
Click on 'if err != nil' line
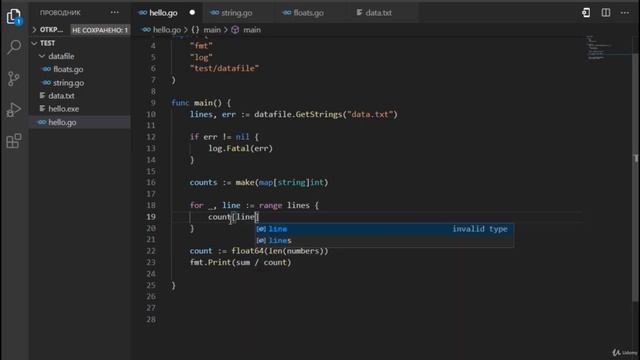(224, 137)
